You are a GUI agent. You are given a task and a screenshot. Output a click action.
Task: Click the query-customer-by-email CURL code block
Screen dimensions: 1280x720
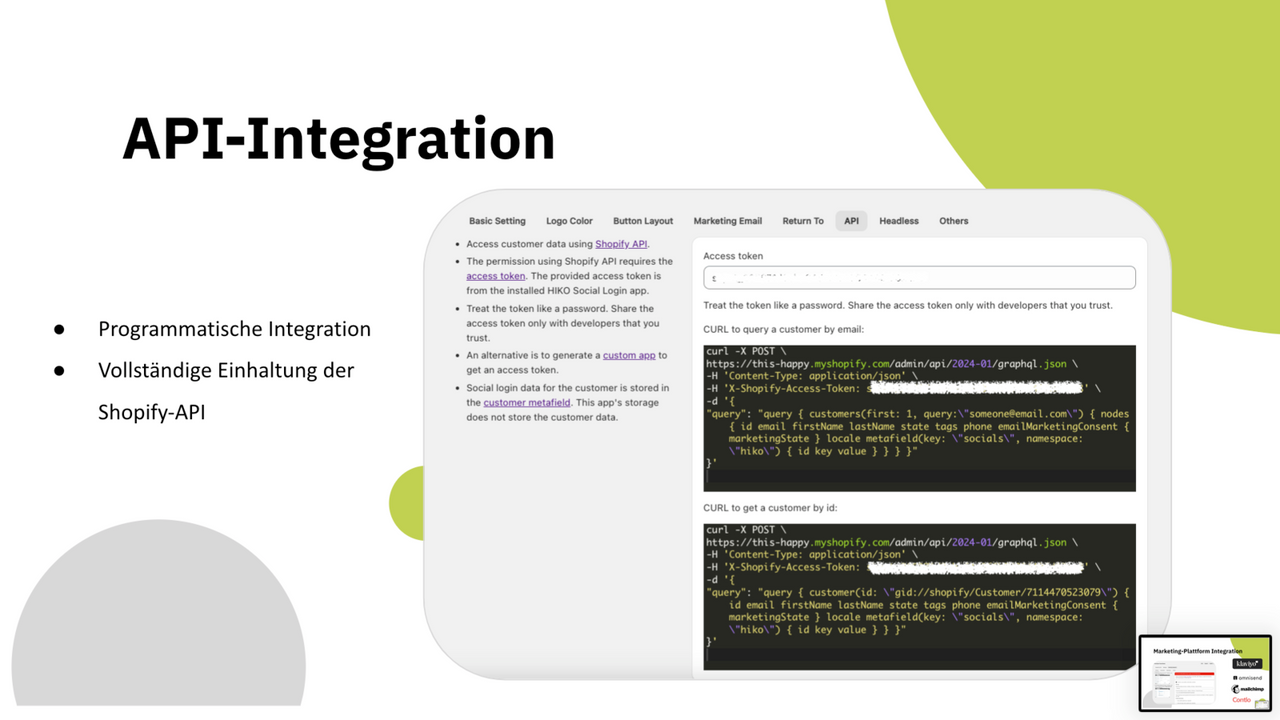point(919,418)
